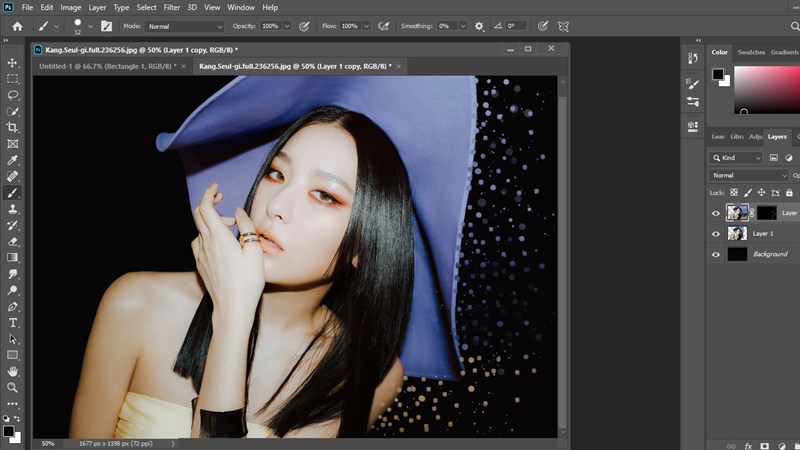Open the Mode dropdown set to Normal

tap(185, 27)
